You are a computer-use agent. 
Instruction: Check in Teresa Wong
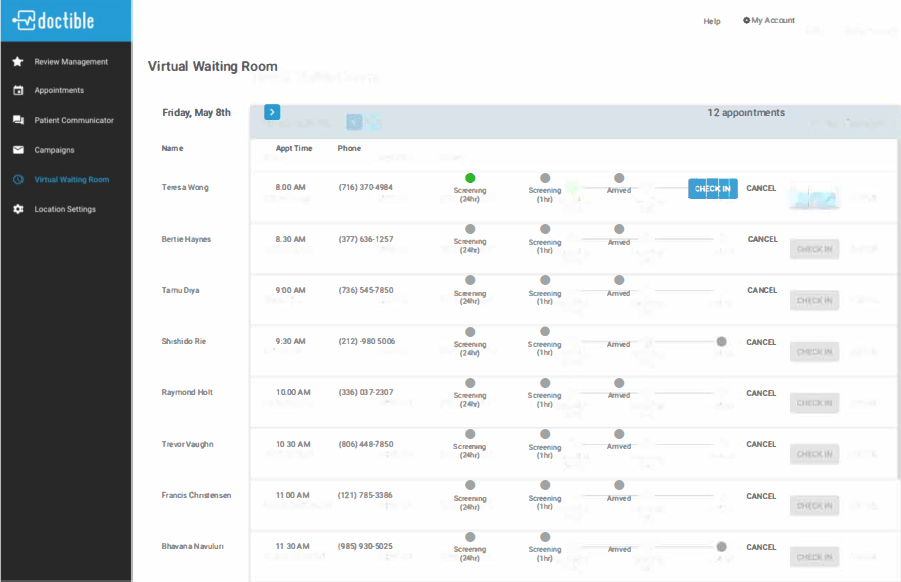pyautogui.click(x=712, y=188)
